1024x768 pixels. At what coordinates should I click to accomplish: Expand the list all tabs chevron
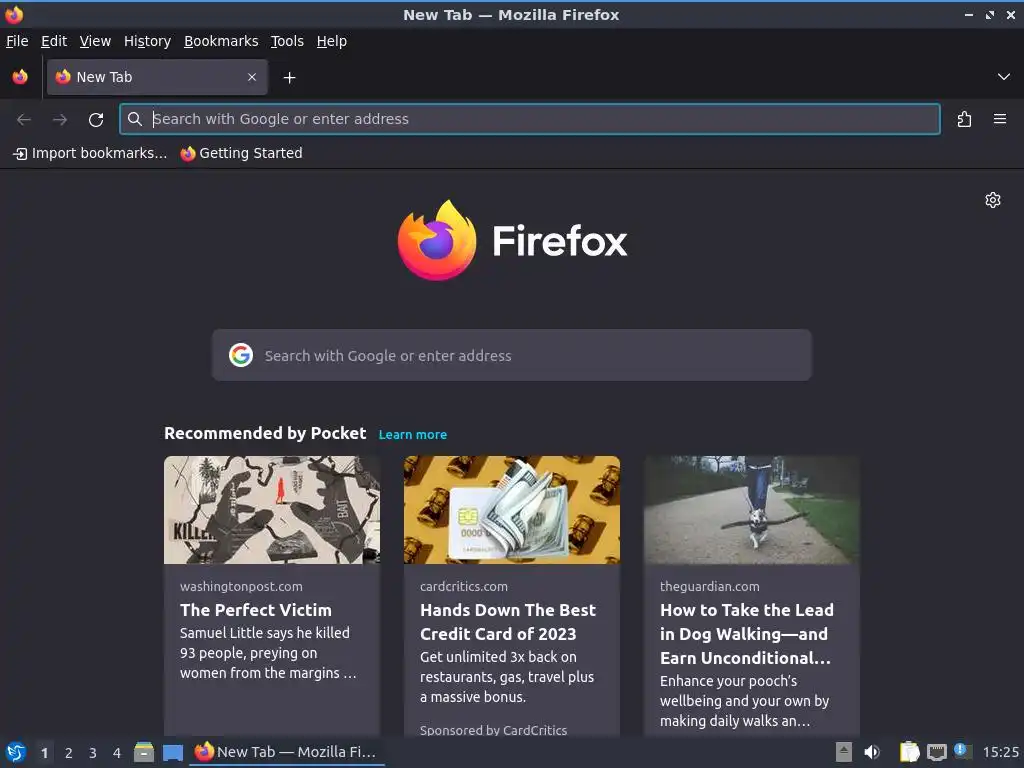(x=1004, y=77)
